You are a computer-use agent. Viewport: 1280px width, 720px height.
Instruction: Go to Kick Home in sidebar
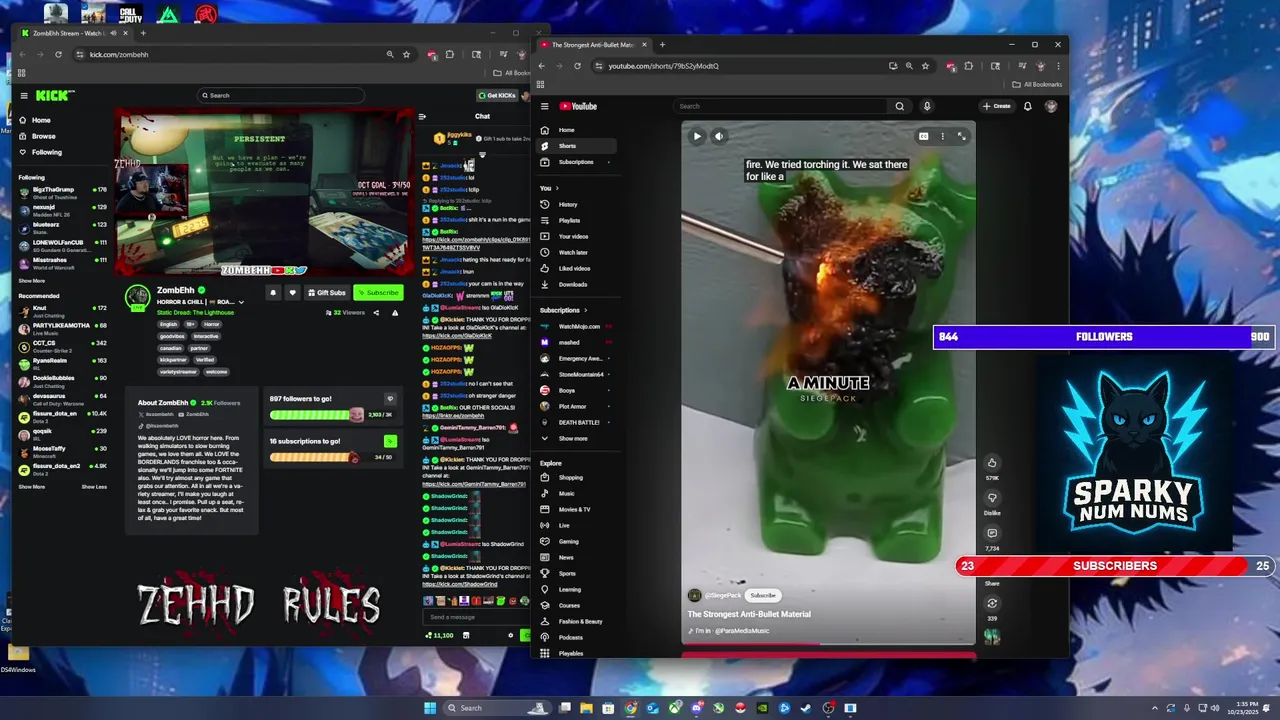[40, 120]
